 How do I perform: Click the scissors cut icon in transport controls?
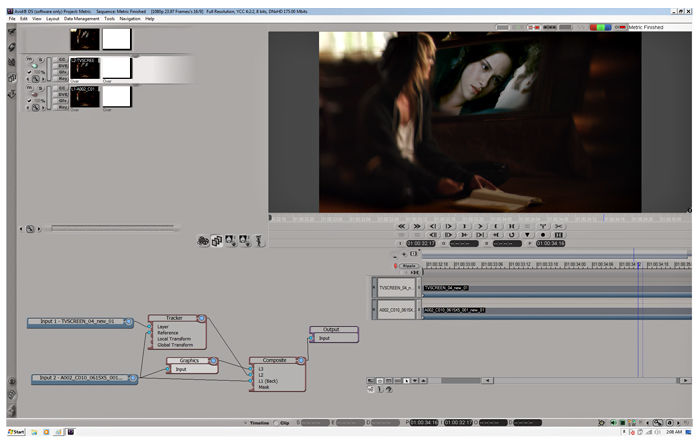(558, 226)
